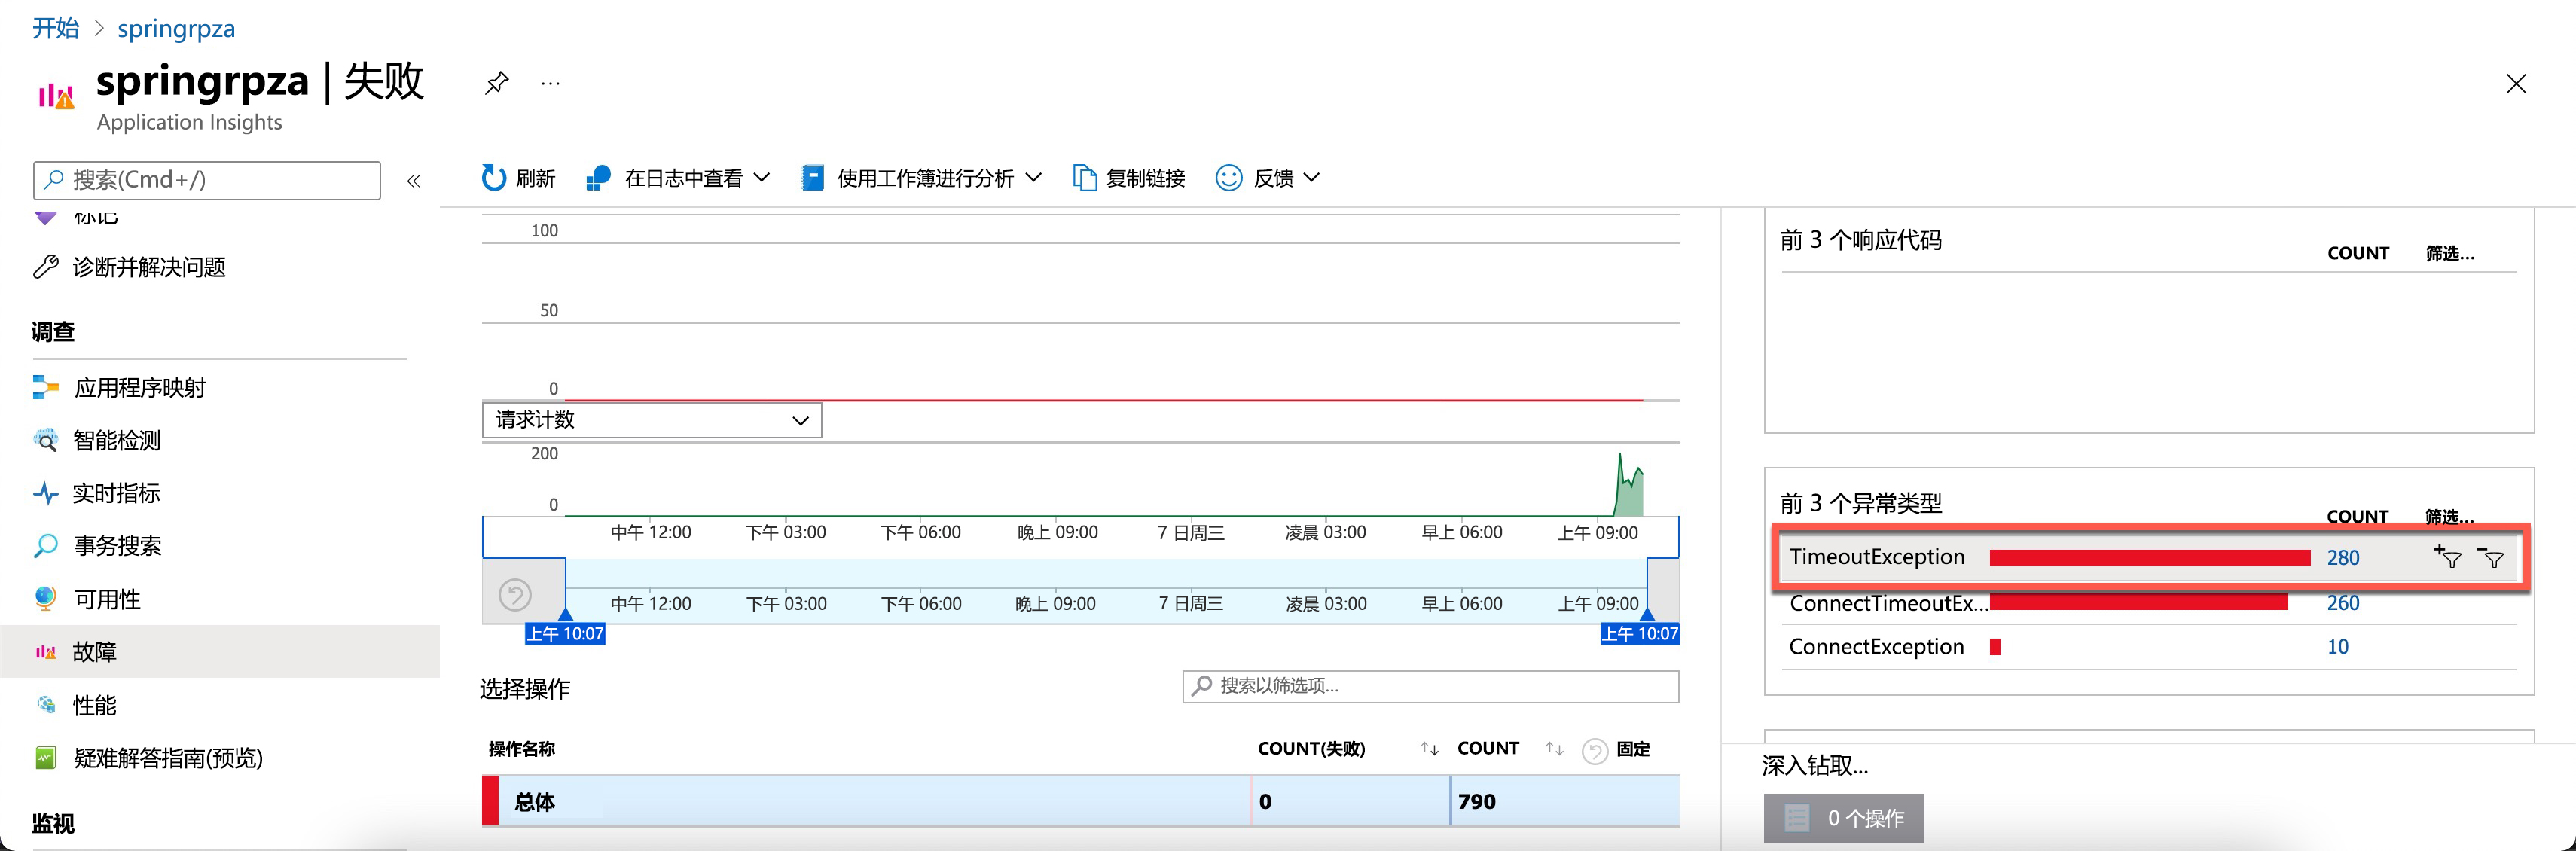Sort by the COUNT column arrows

1554,749
